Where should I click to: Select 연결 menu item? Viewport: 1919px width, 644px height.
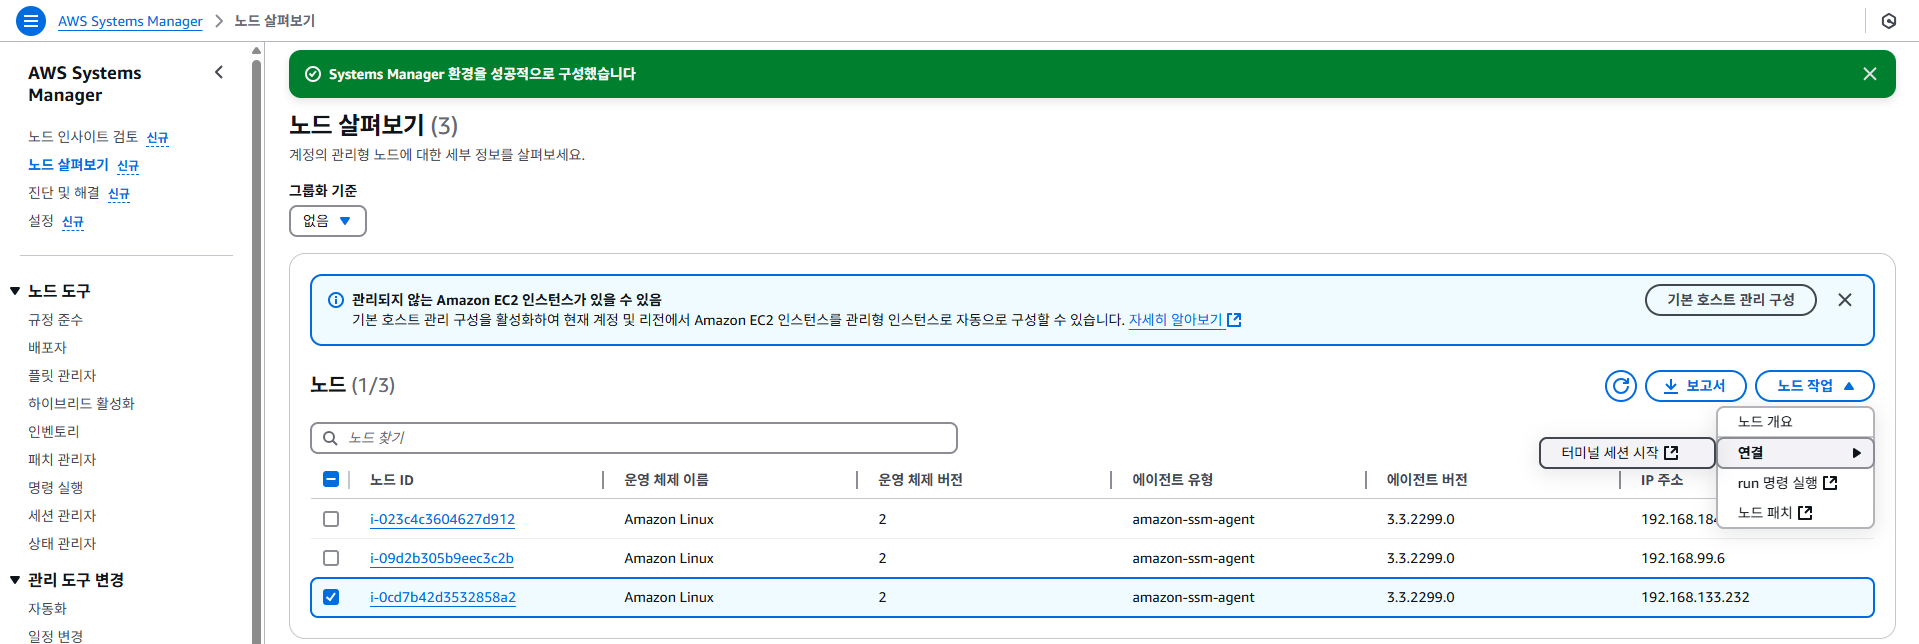(1795, 453)
